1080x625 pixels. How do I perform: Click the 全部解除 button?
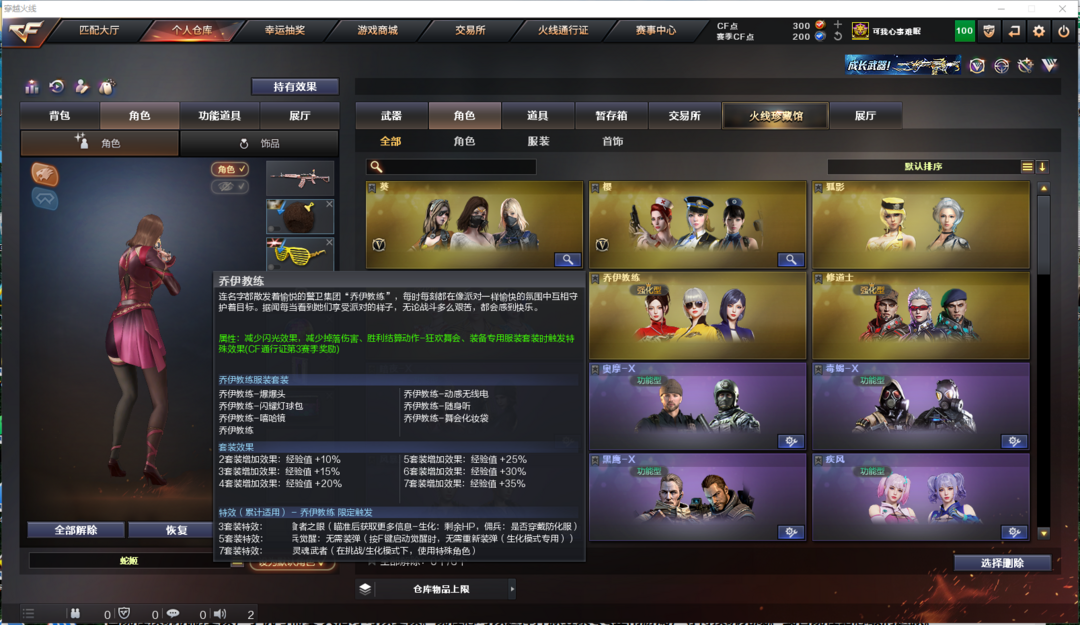point(76,530)
